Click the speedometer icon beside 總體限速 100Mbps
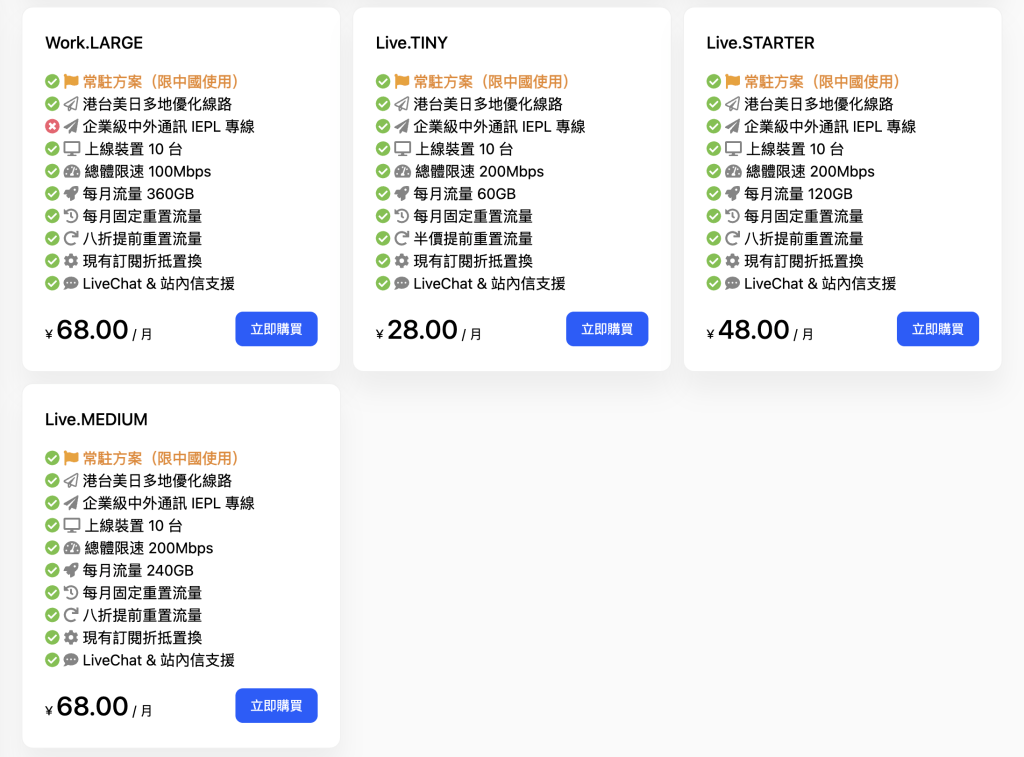This screenshot has width=1024, height=757. coord(71,171)
